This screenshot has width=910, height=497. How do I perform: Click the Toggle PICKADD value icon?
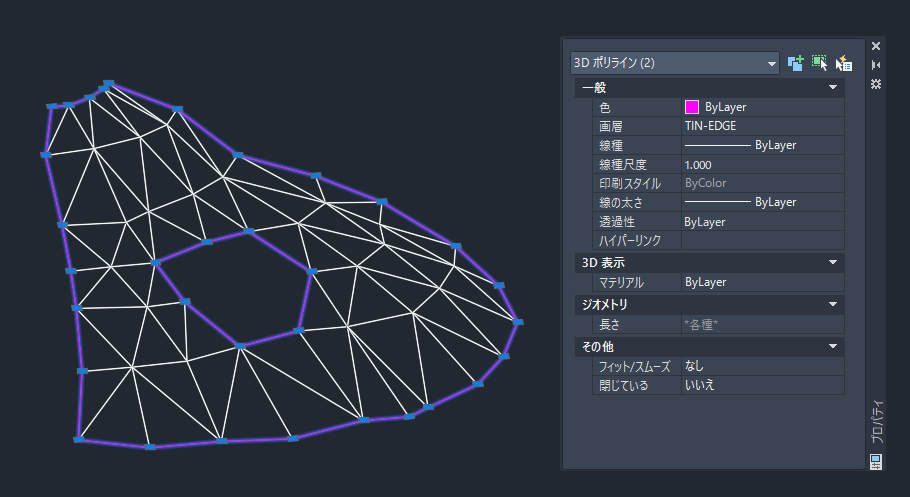tap(796, 63)
